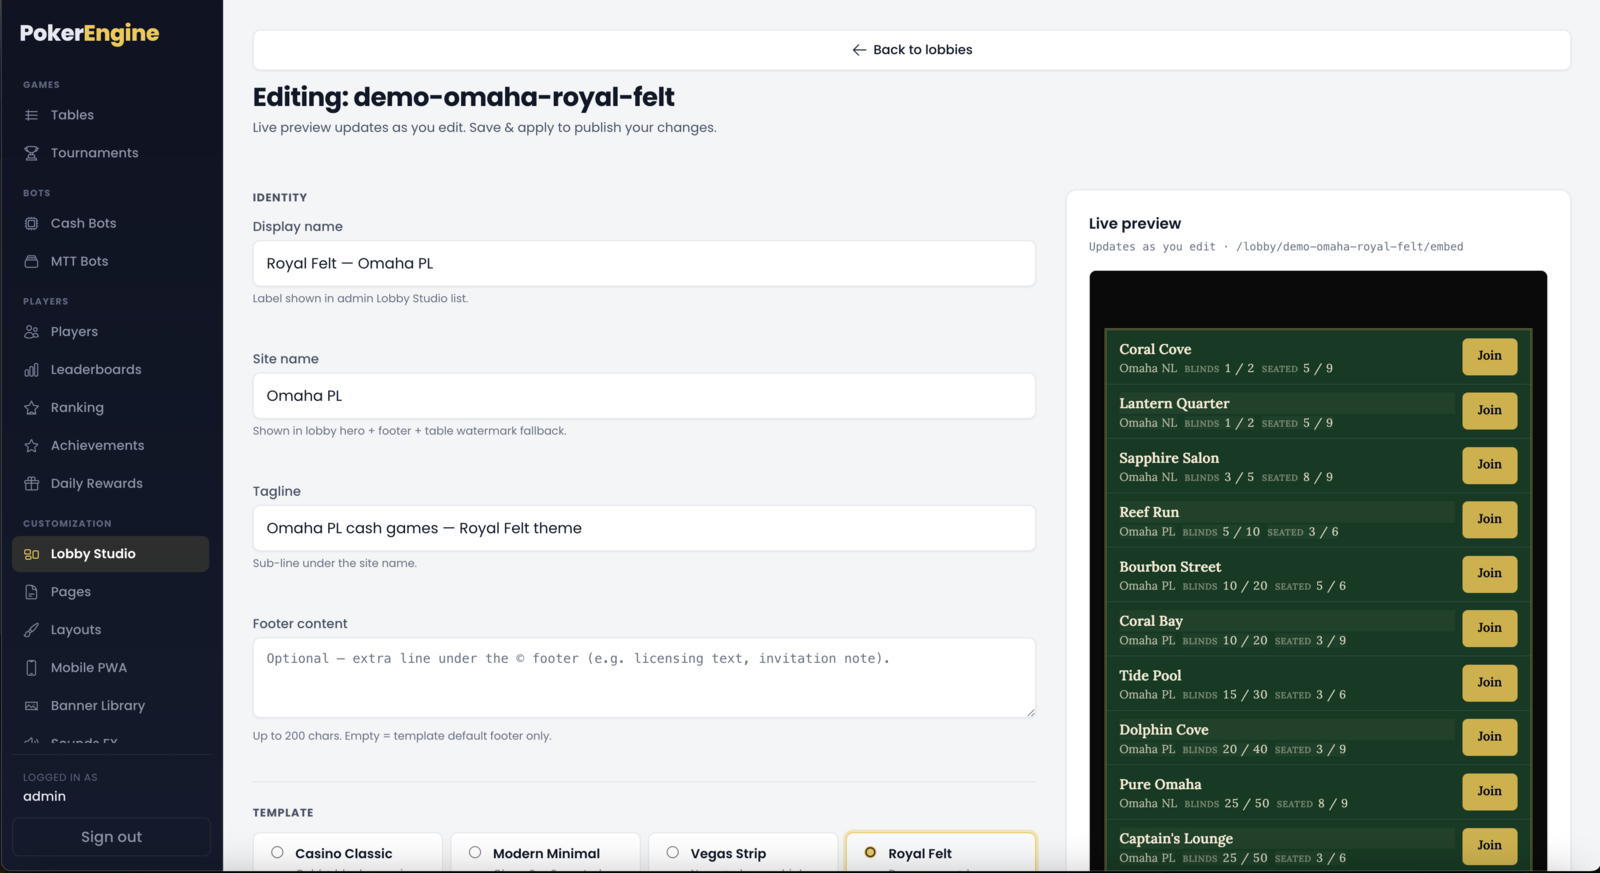Join the Pure Omaha table
The width and height of the screenshot is (1600, 873).
pos(1489,791)
